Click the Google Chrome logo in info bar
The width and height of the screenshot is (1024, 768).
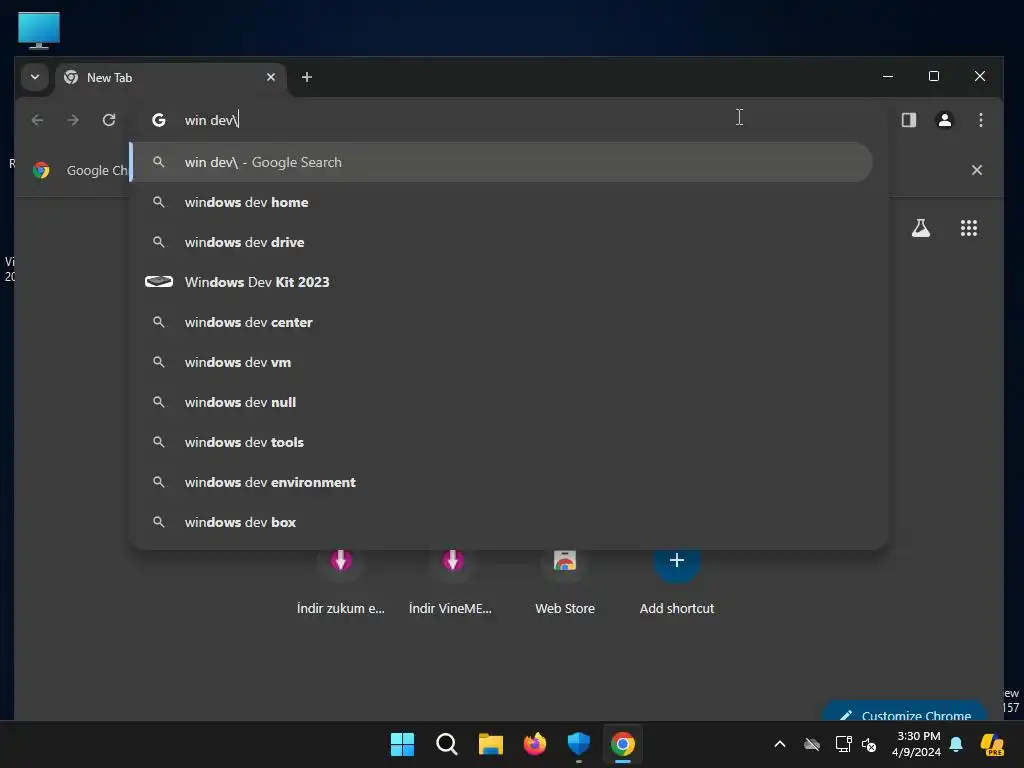41,170
